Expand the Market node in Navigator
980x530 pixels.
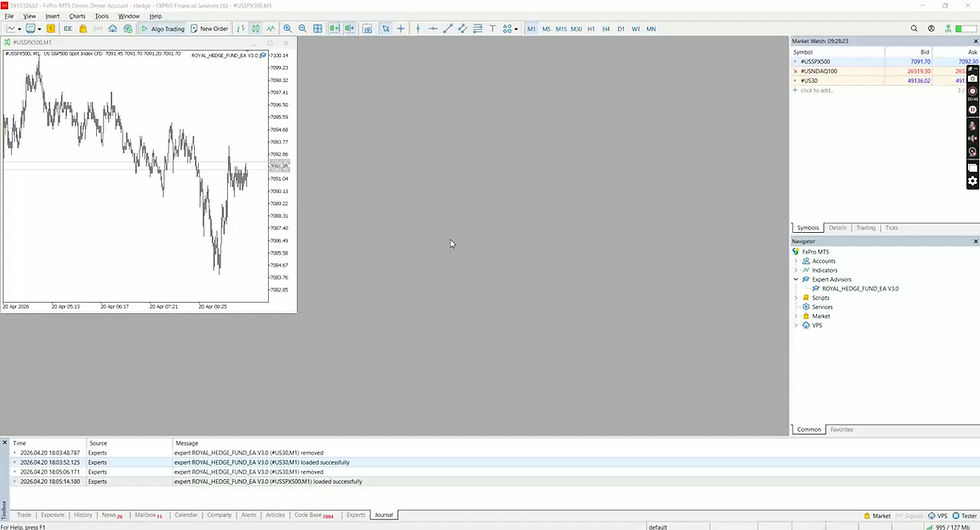coord(796,316)
